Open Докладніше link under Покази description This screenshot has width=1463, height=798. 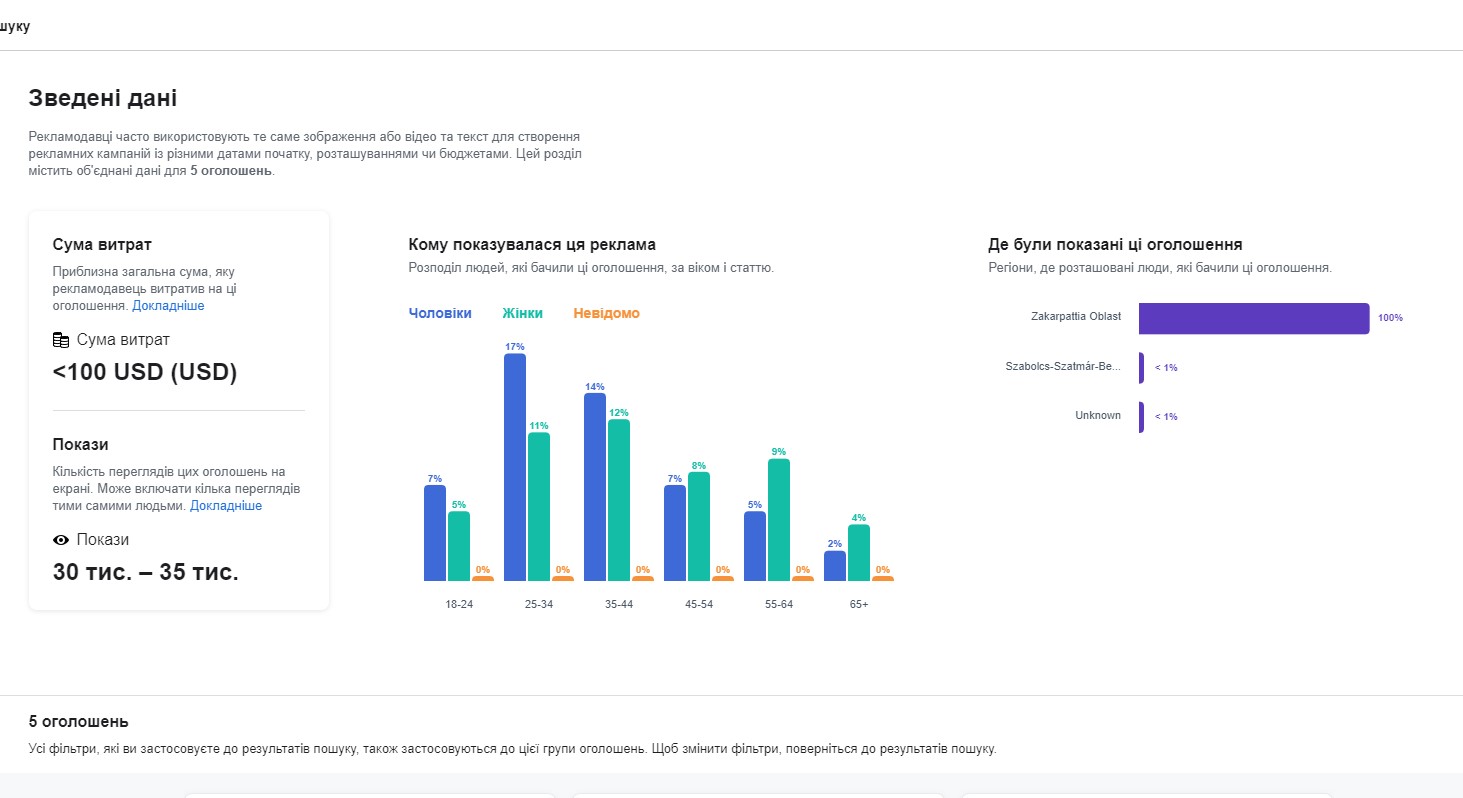[x=226, y=506]
